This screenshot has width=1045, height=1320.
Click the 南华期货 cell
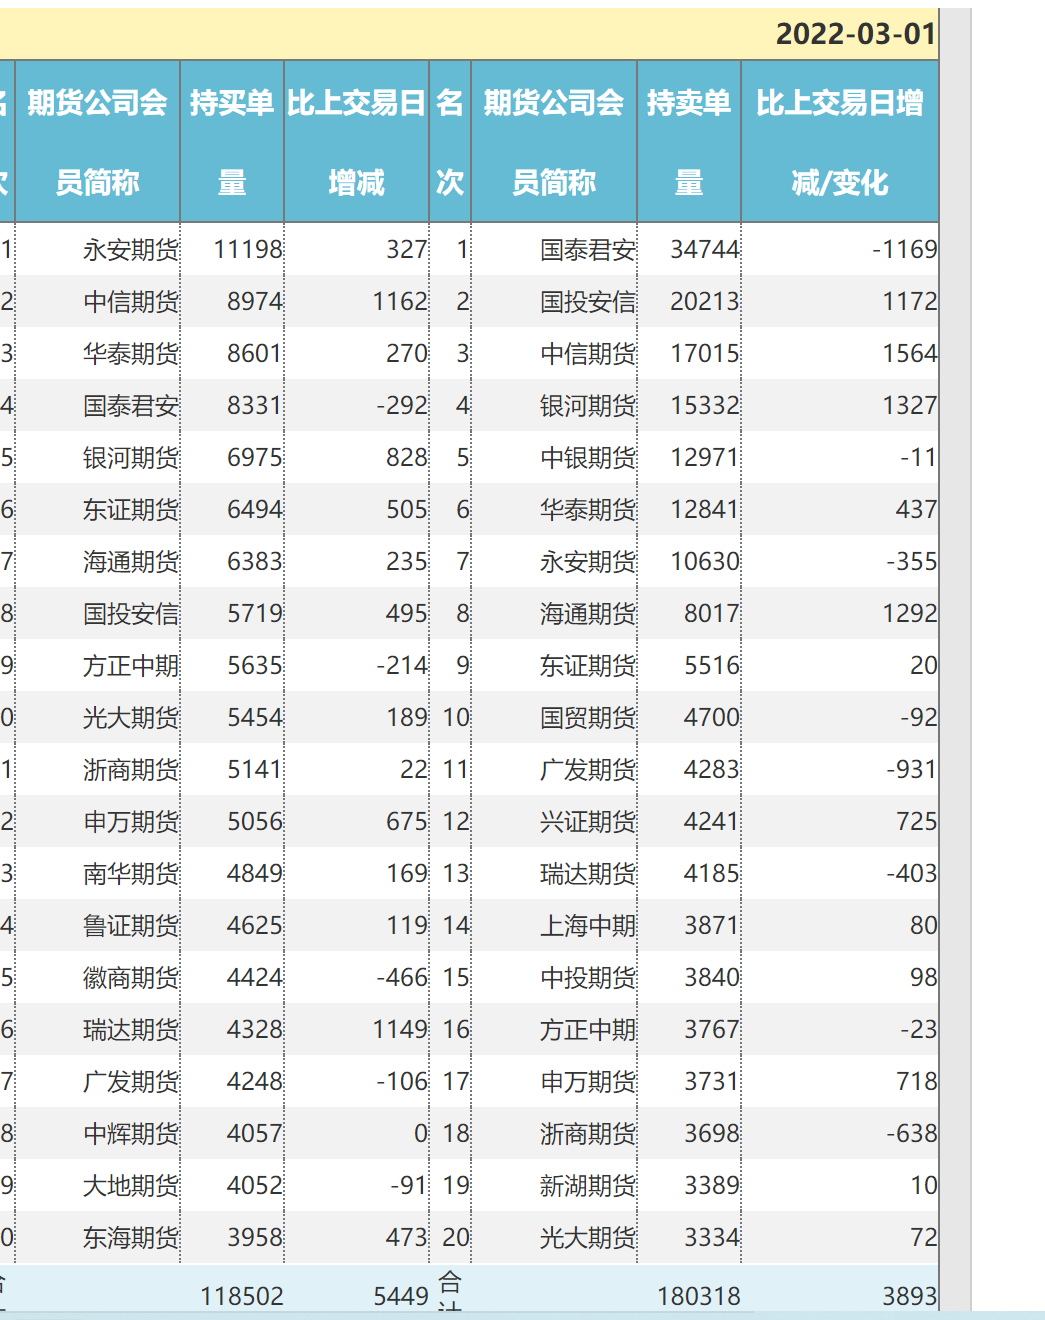(97, 873)
